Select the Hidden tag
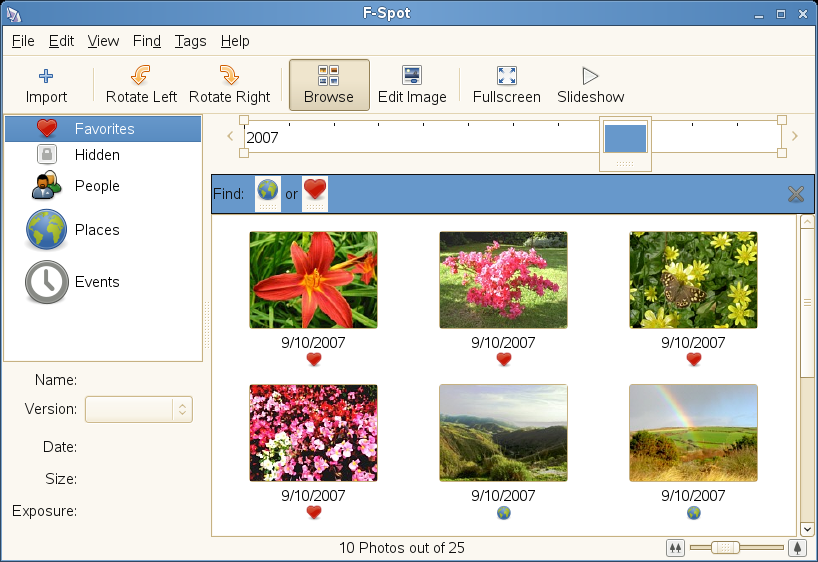The width and height of the screenshot is (818, 562). (103, 154)
